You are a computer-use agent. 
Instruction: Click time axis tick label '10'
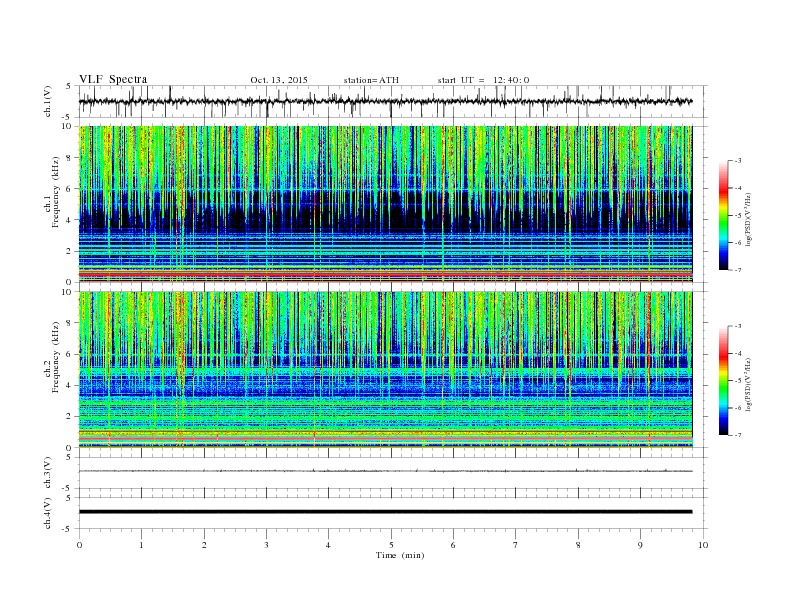tap(703, 545)
